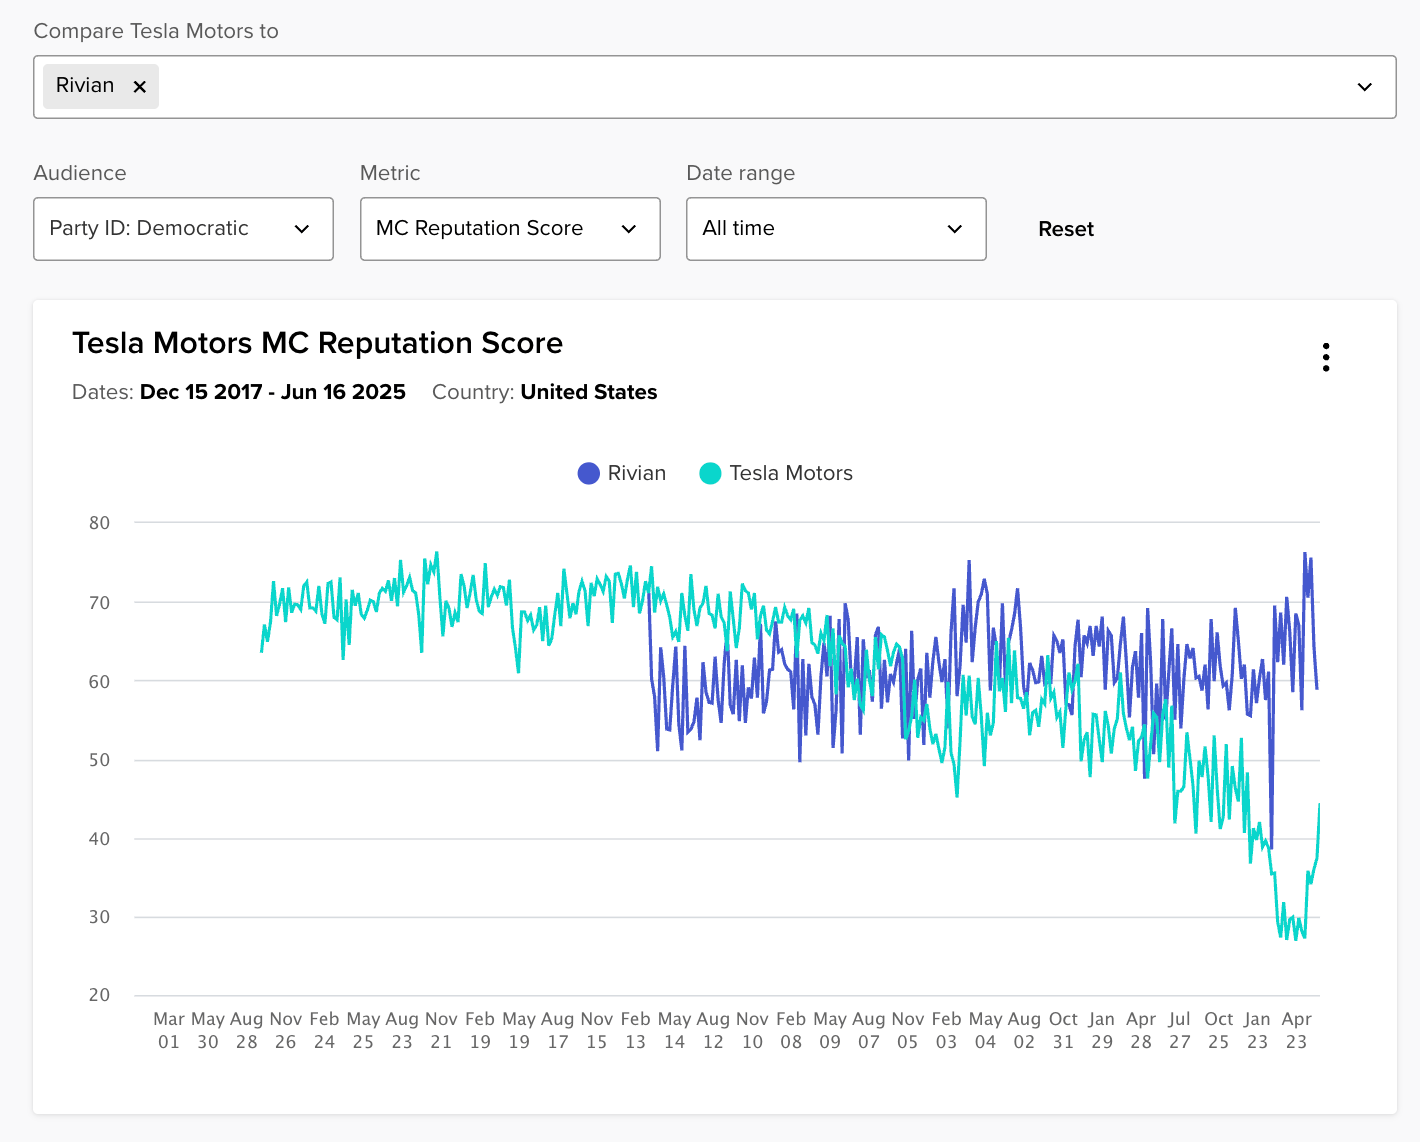Remove the Rivian tag with the x icon
The image size is (1420, 1142).
click(140, 87)
